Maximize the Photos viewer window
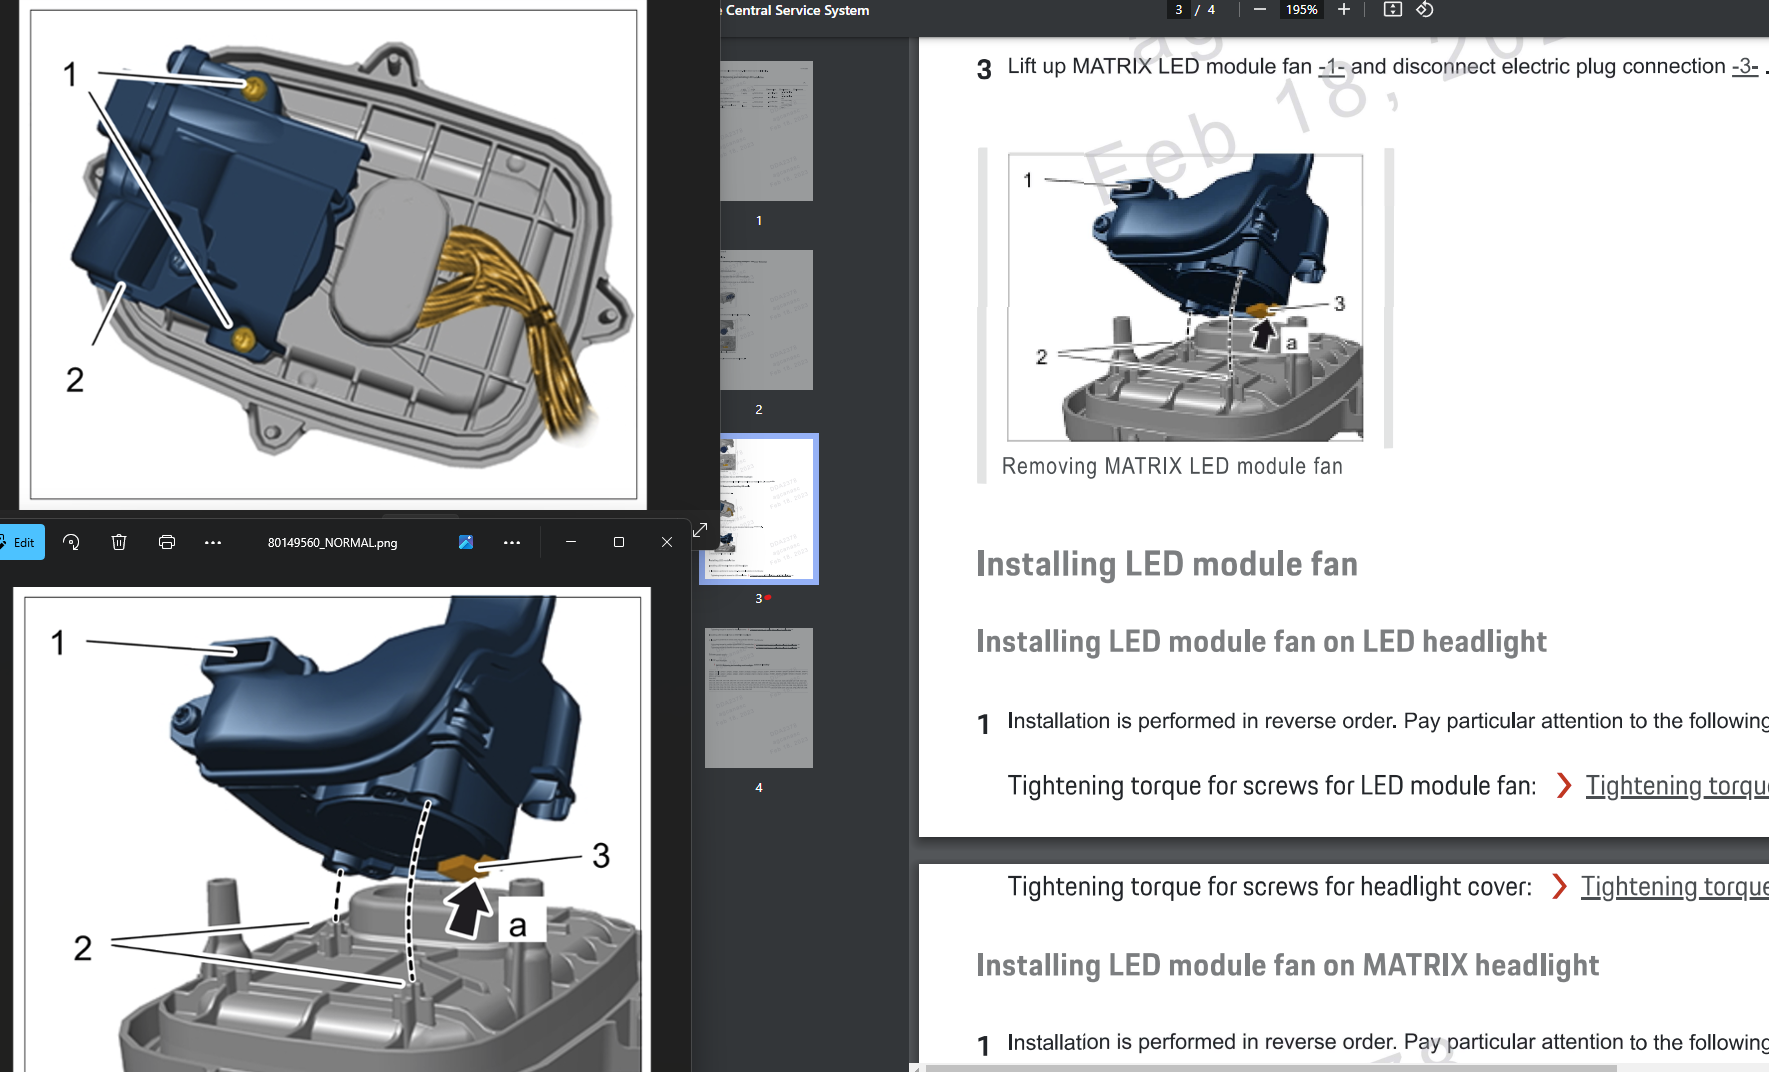Image resolution: width=1769 pixels, height=1072 pixels. (619, 542)
